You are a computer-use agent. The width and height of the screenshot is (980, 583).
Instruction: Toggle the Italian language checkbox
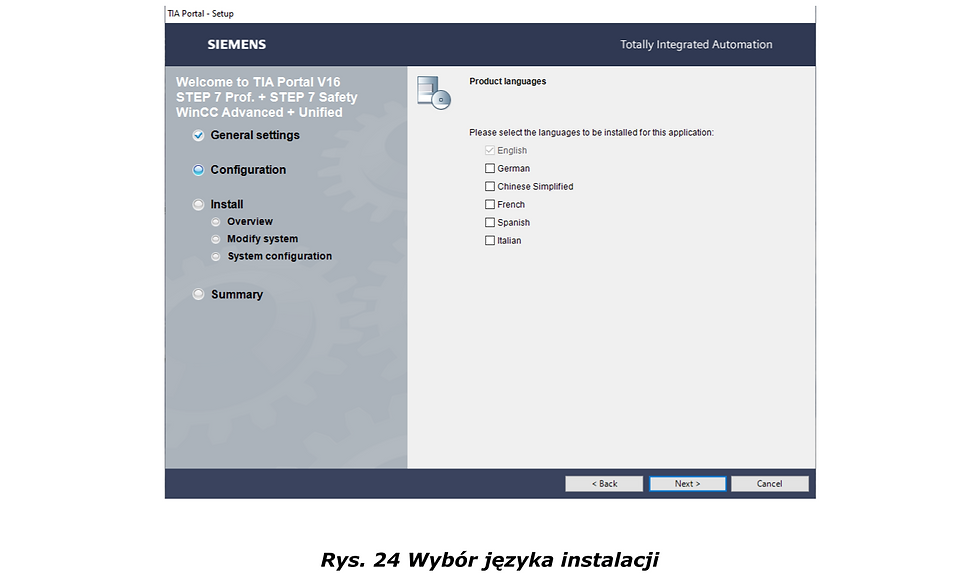(490, 241)
